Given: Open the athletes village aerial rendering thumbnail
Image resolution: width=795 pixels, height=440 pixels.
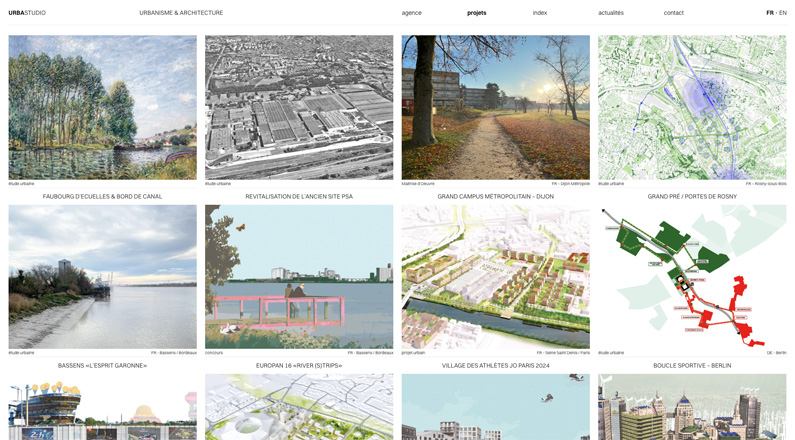Looking at the screenshot, I should [495, 277].
